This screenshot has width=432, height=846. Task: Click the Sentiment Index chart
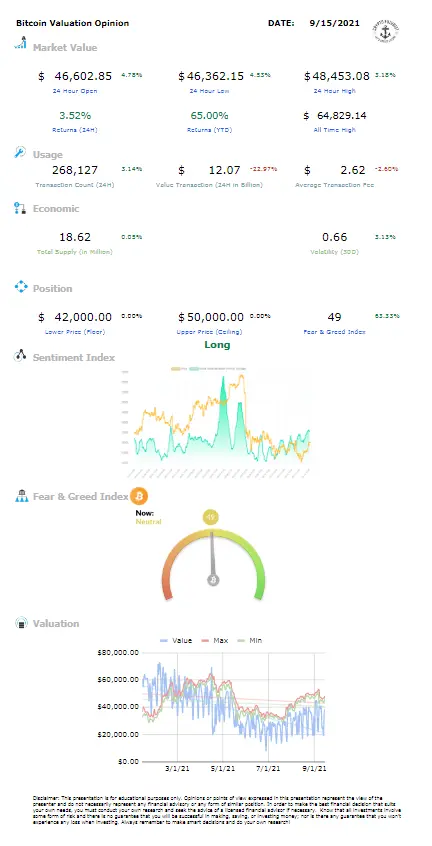(x=217, y=422)
